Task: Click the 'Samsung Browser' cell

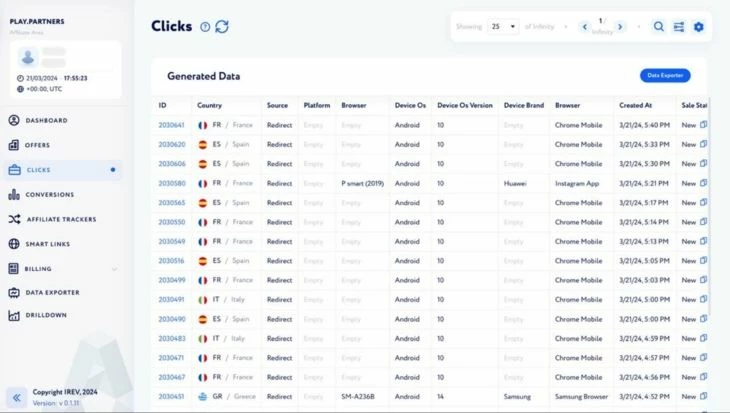Action: [x=581, y=397]
